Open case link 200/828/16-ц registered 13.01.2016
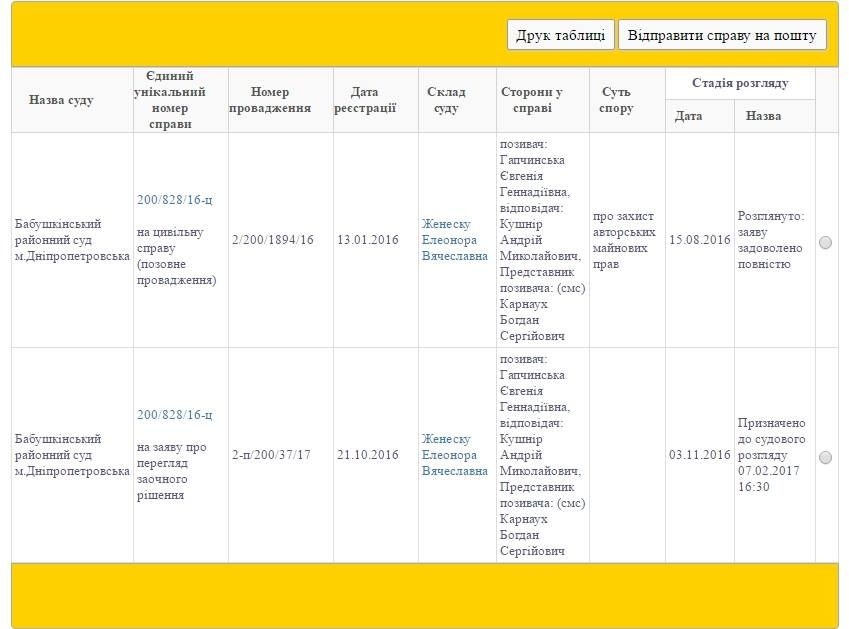This screenshot has height=629, width=849. (x=174, y=200)
